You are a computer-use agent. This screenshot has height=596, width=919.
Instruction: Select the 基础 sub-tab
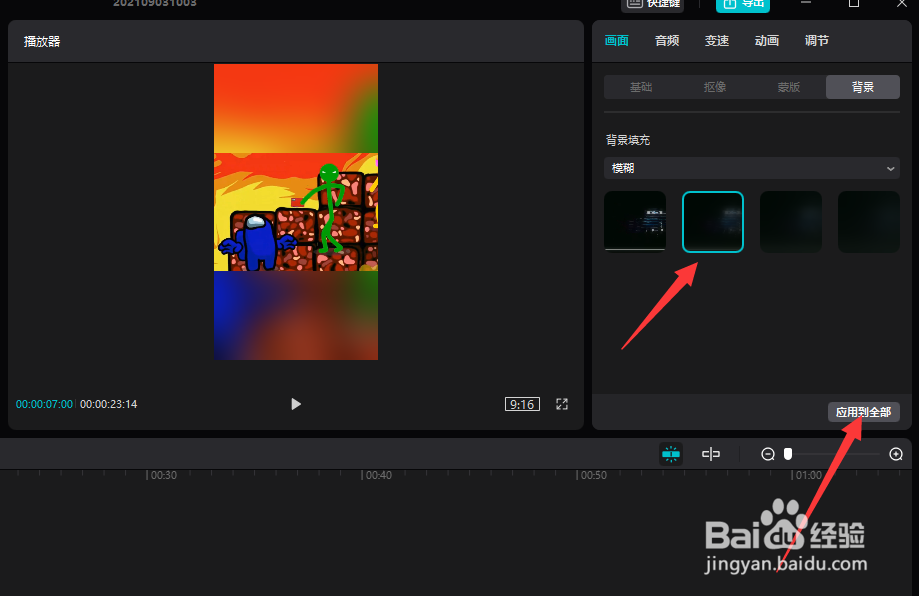(641, 87)
